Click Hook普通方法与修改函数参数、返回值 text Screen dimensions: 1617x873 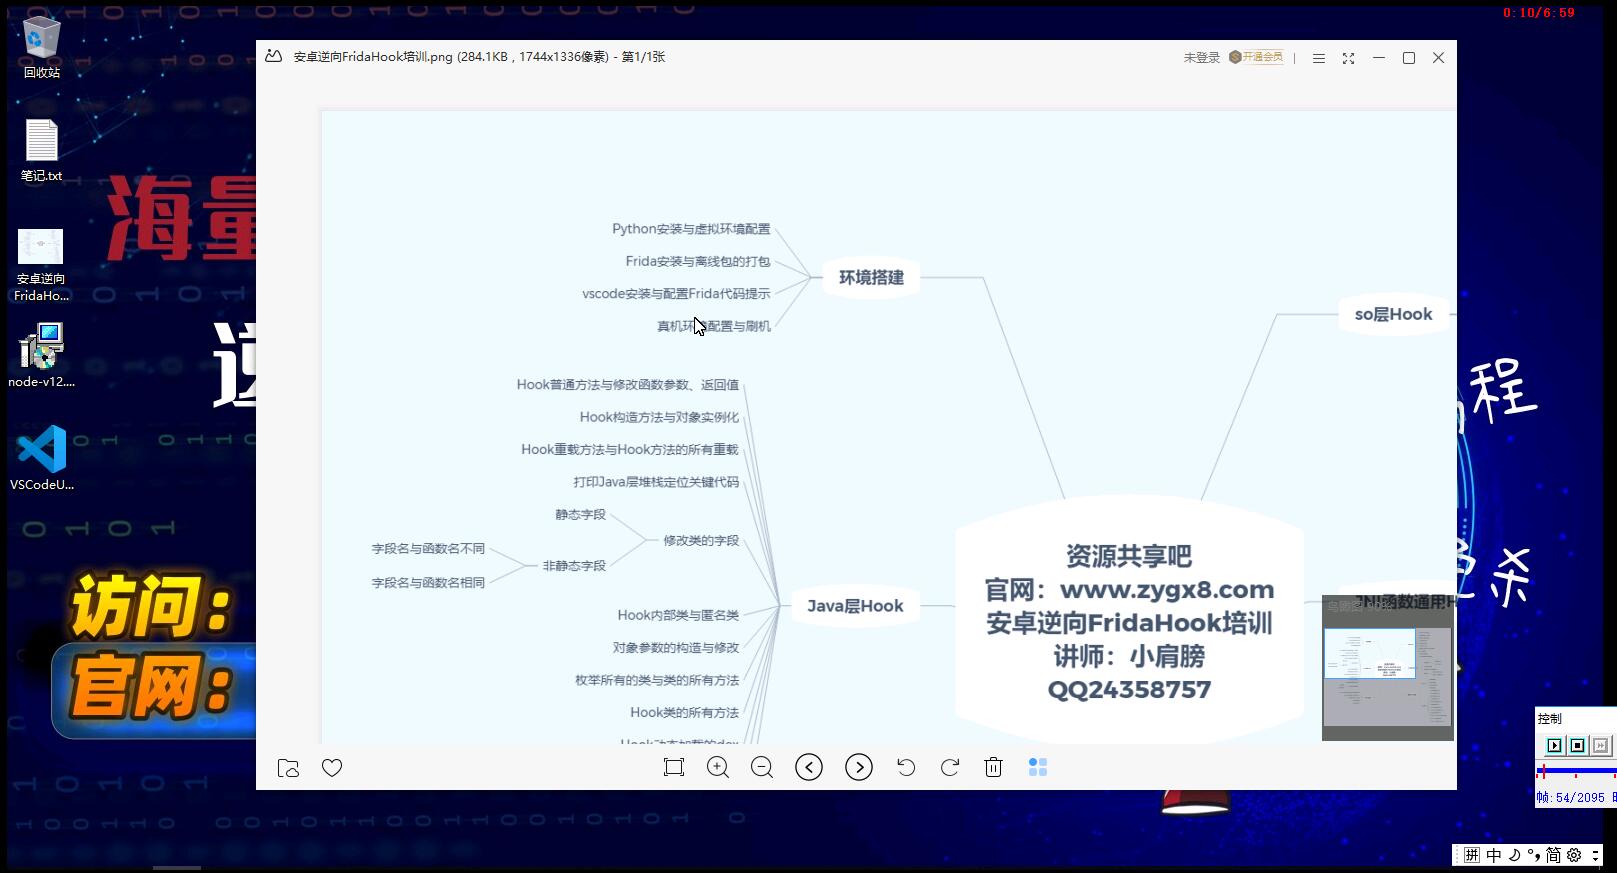628,385
